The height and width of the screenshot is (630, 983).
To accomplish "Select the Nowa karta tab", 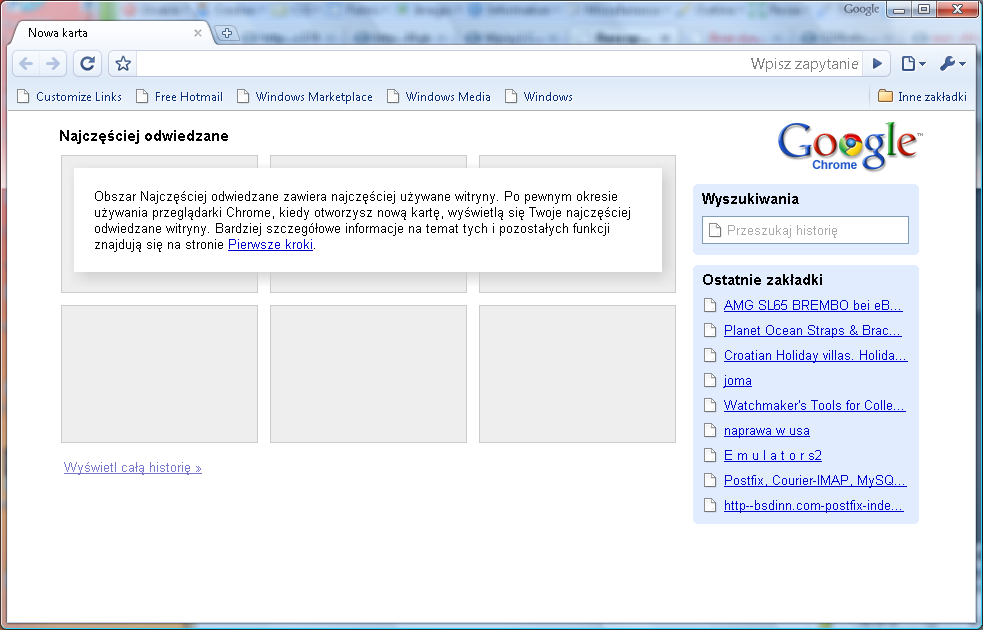I will [107, 33].
